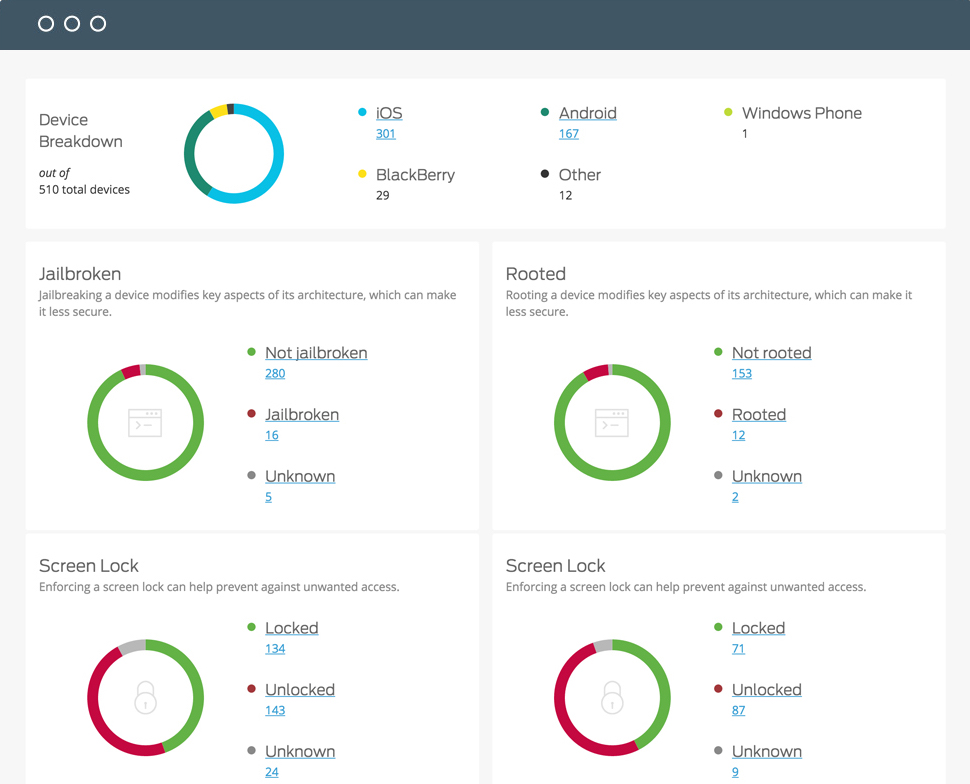Click the Other device label
This screenshot has width=970, height=784.
tap(580, 175)
